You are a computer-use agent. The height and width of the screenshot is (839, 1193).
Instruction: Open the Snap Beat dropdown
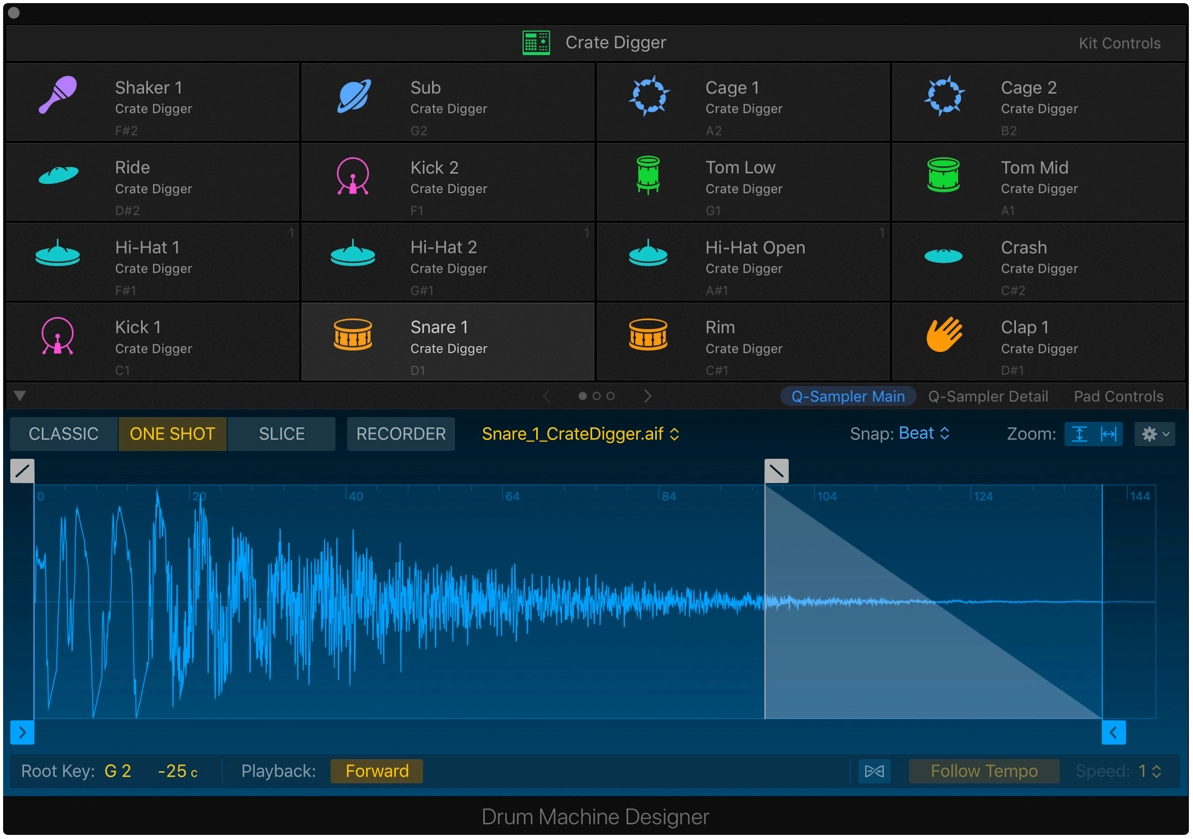tap(923, 434)
